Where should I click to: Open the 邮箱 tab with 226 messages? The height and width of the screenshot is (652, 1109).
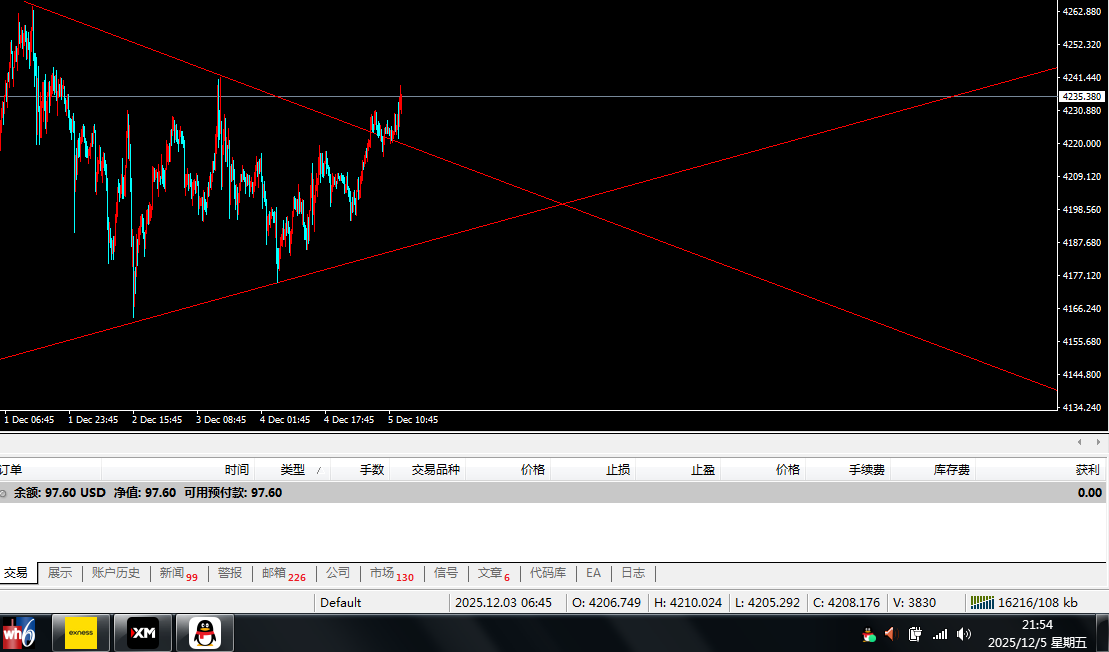tap(283, 573)
